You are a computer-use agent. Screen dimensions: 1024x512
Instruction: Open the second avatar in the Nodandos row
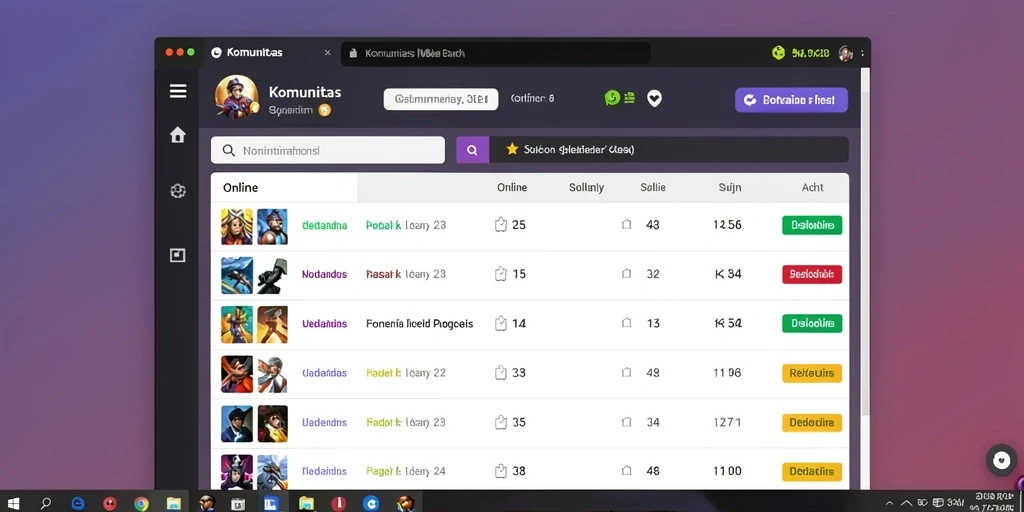[272, 275]
